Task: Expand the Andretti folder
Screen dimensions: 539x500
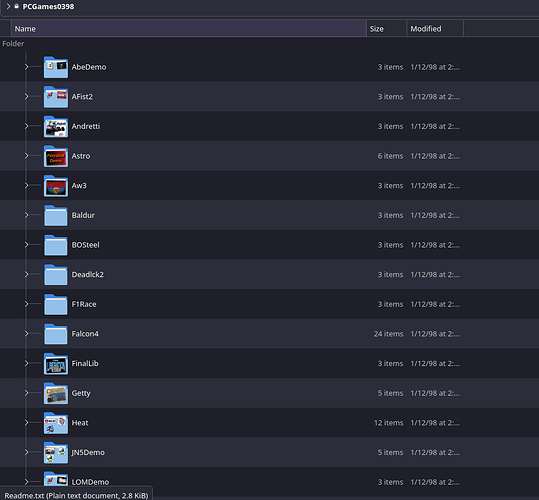Action: (x=26, y=126)
